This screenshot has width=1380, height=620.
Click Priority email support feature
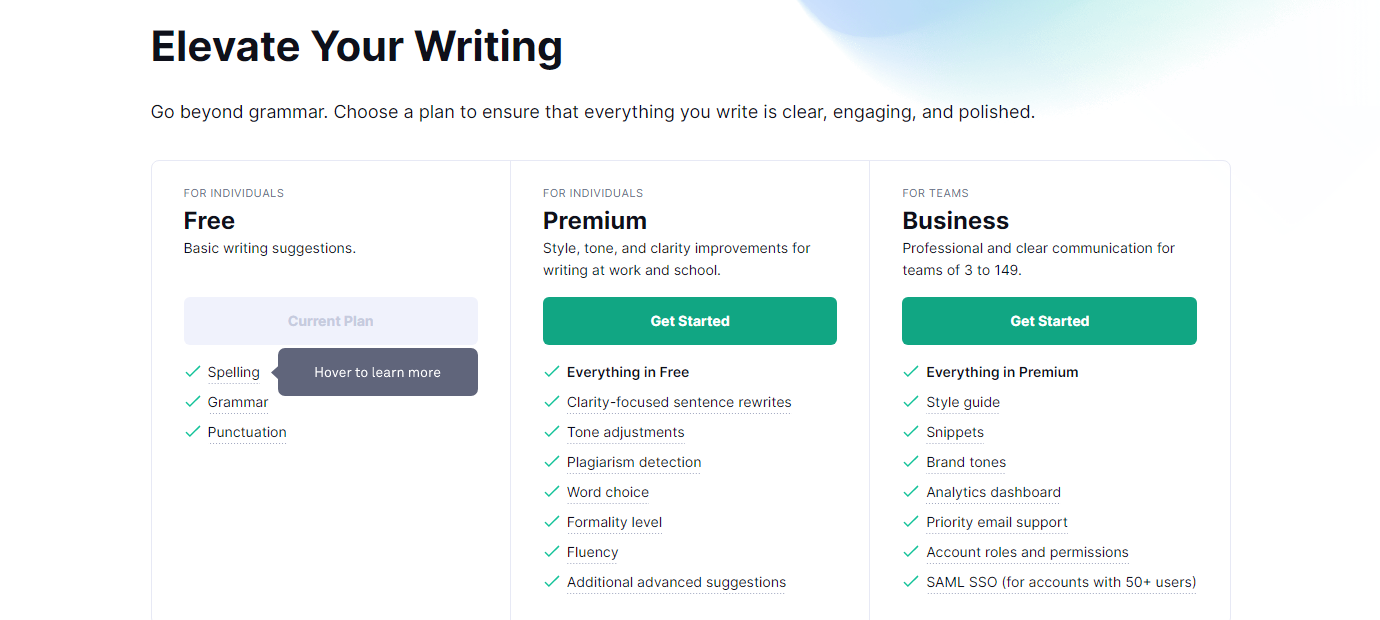997,522
